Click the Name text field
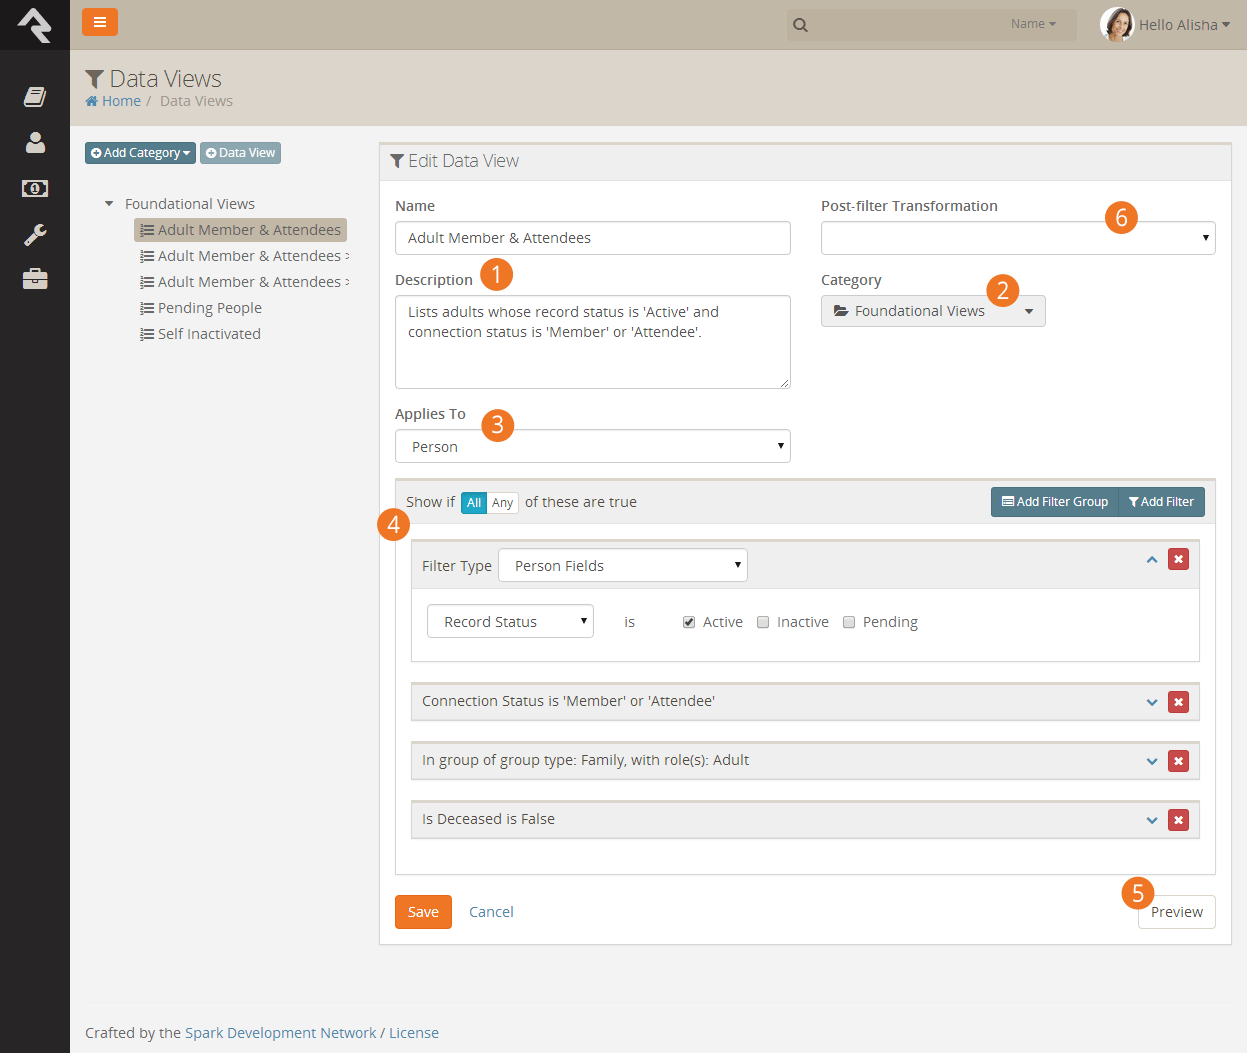 [x=593, y=238]
